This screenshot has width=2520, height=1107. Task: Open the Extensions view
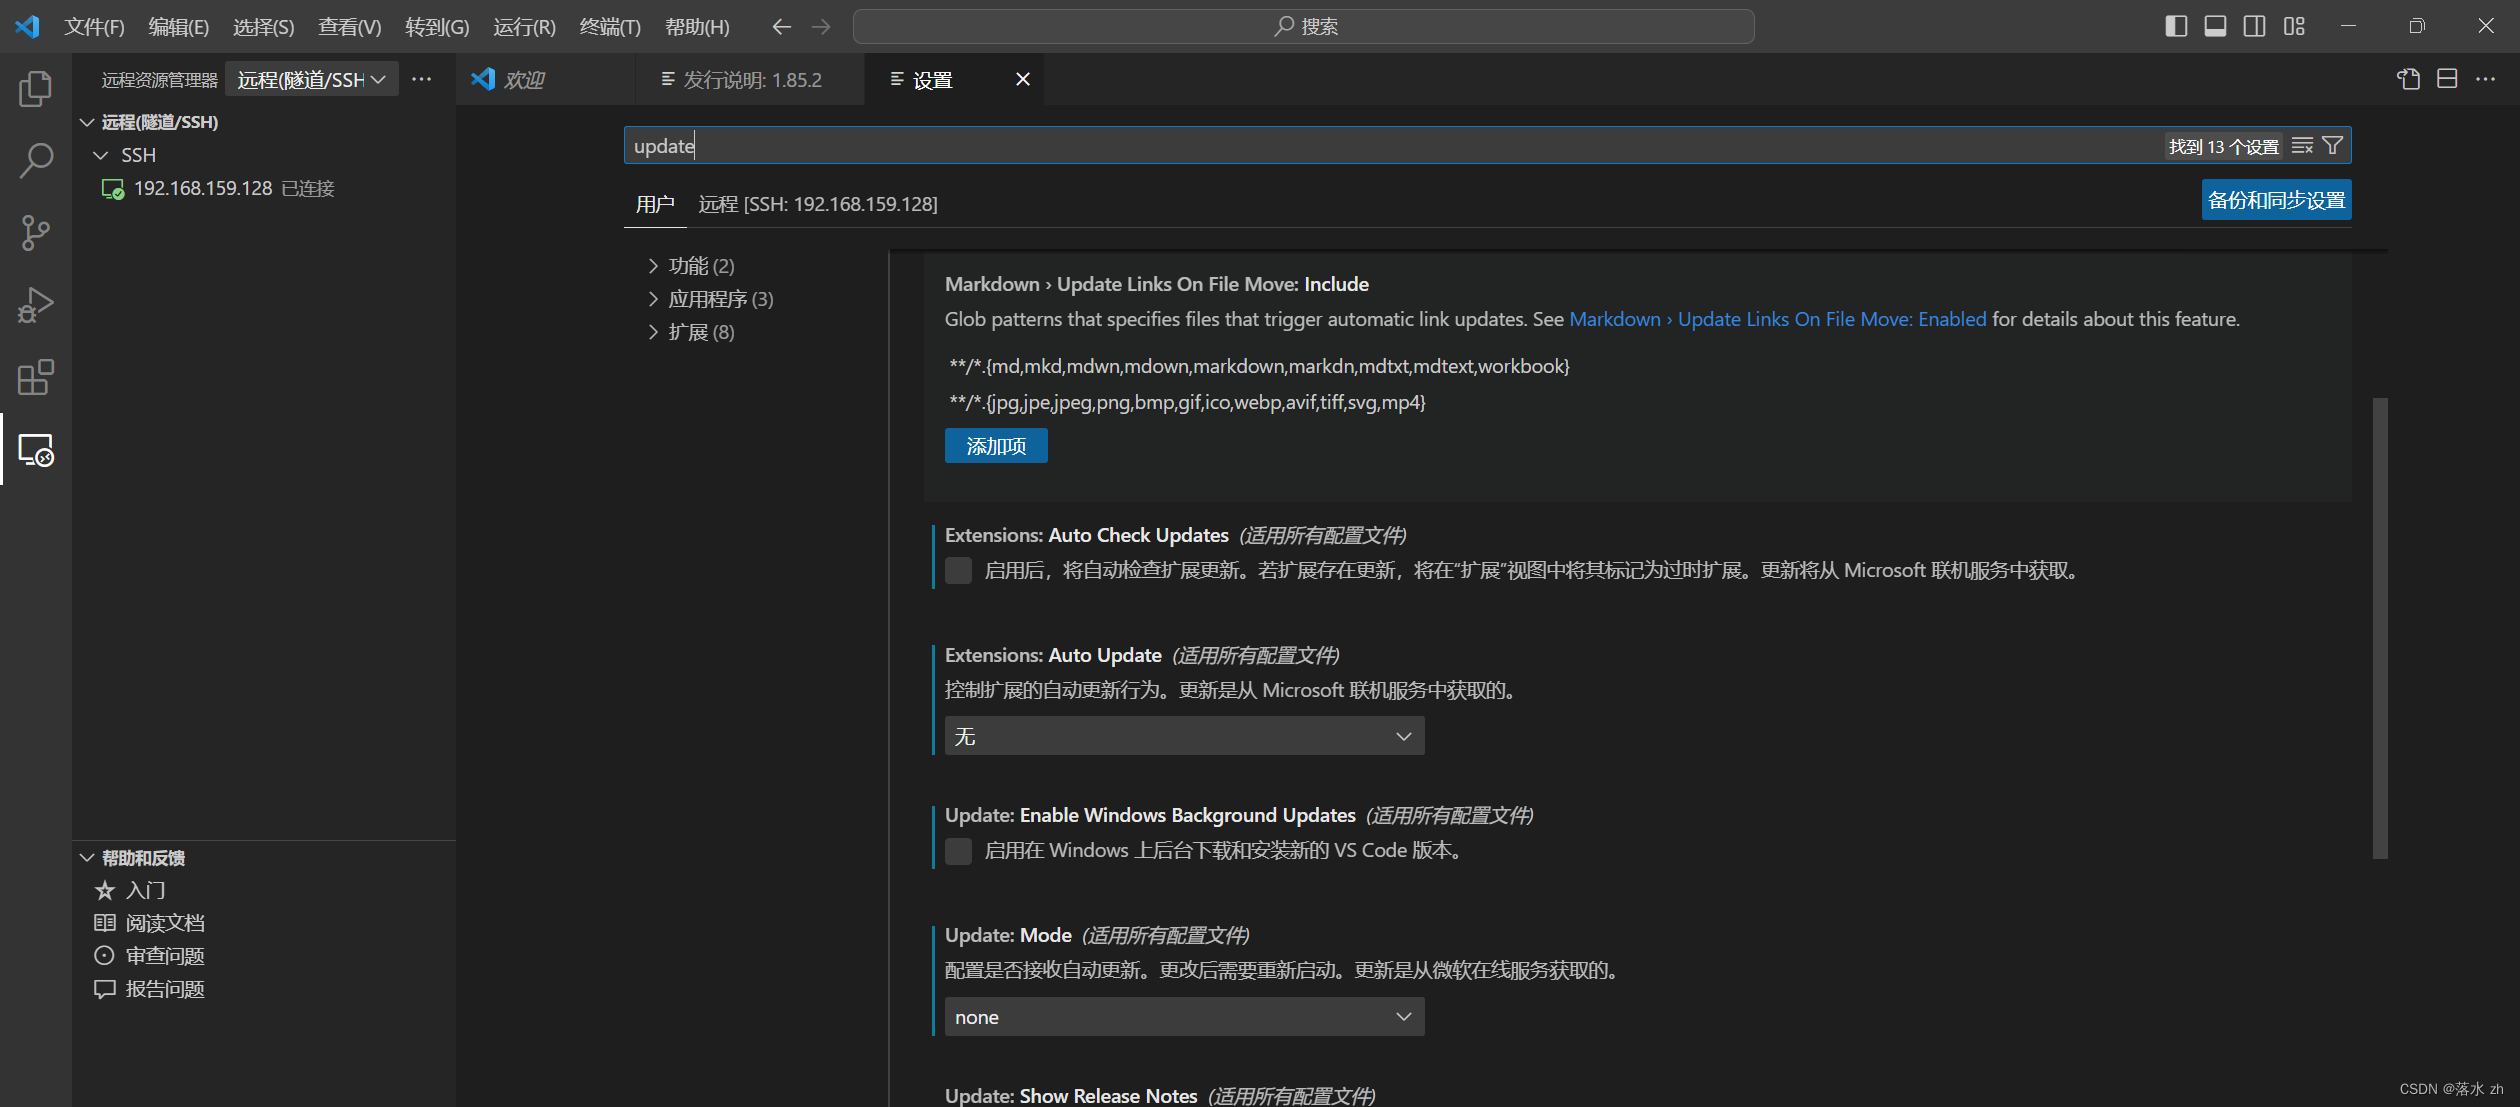[x=35, y=378]
